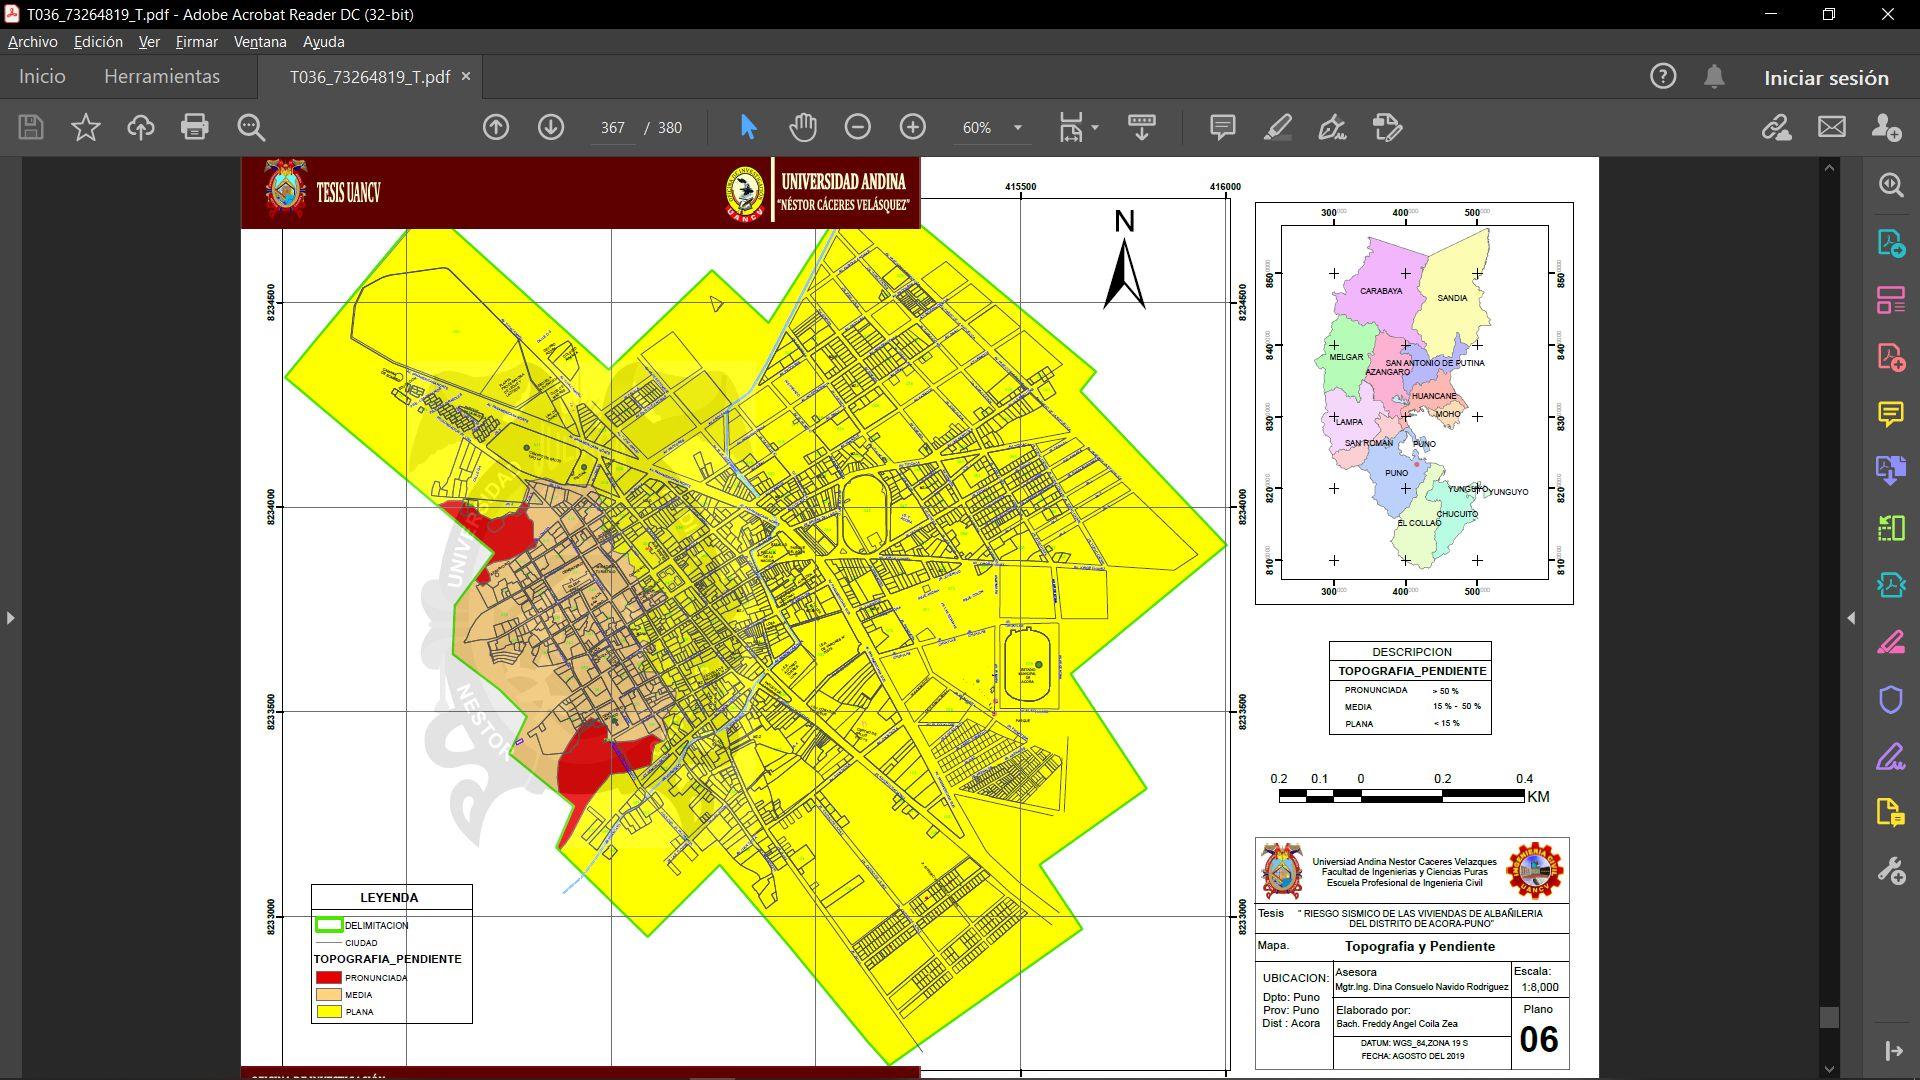Open the stamp tool in toolbar
The height and width of the screenshot is (1080, 1920).
pyautogui.click(x=1387, y=127)
